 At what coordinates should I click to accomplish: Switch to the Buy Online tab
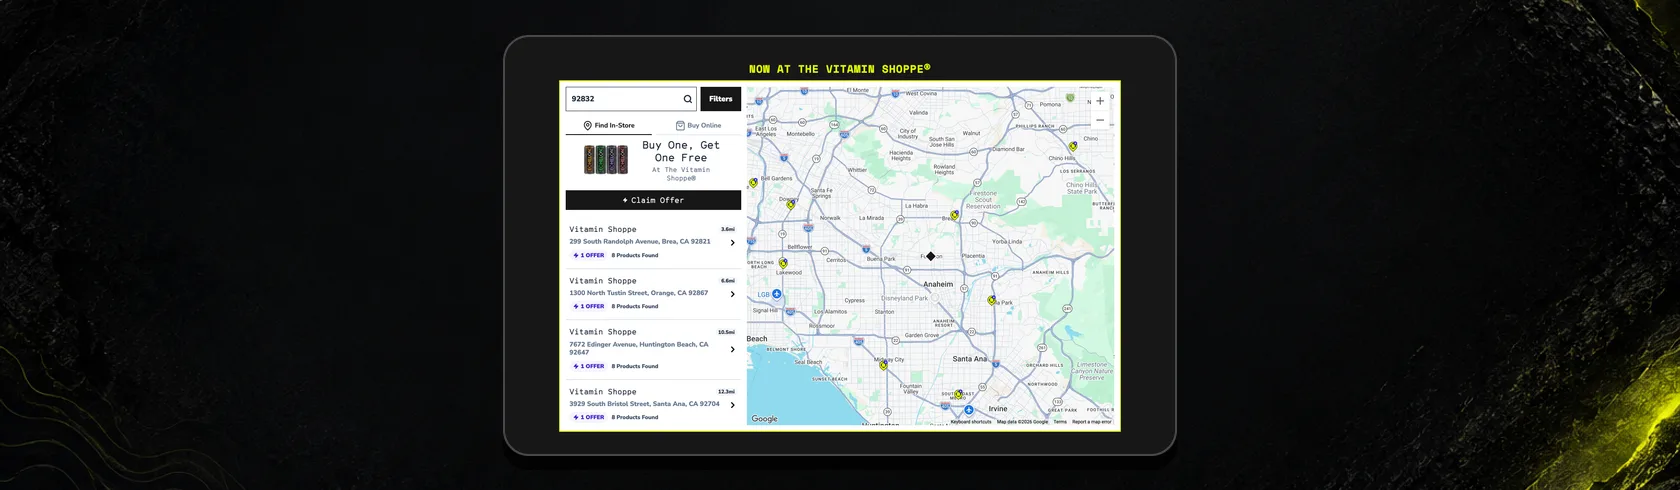coord(698,126)
